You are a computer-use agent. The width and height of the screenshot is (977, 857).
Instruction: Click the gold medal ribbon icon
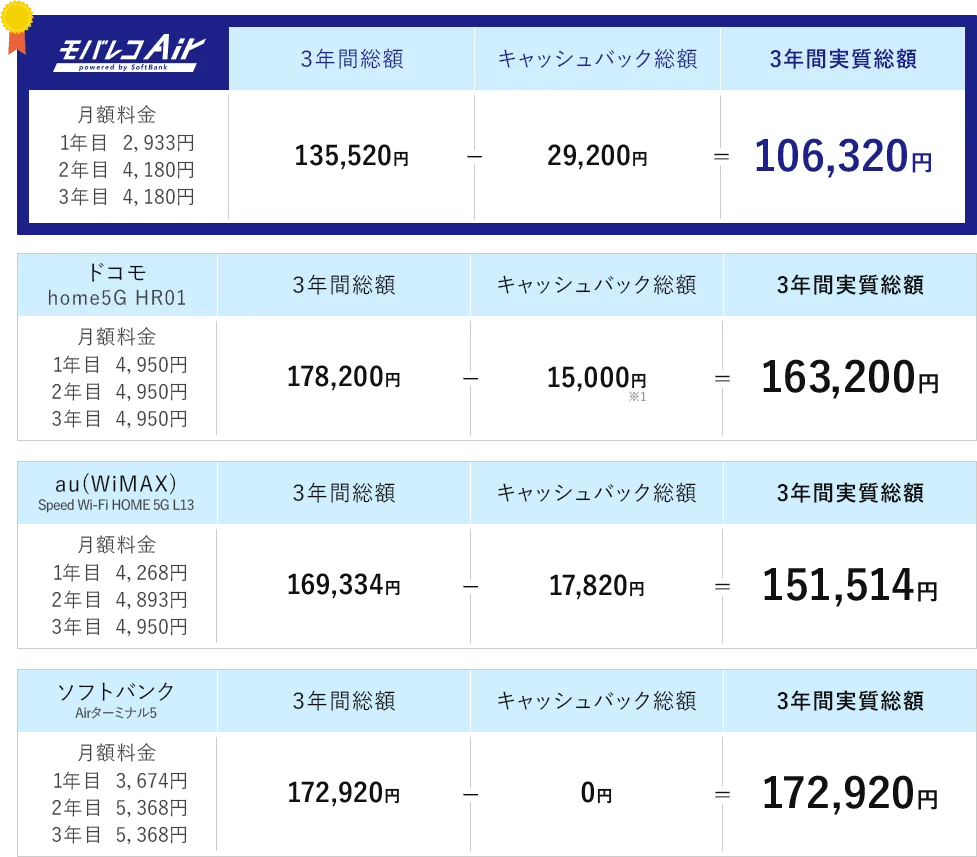17,25
